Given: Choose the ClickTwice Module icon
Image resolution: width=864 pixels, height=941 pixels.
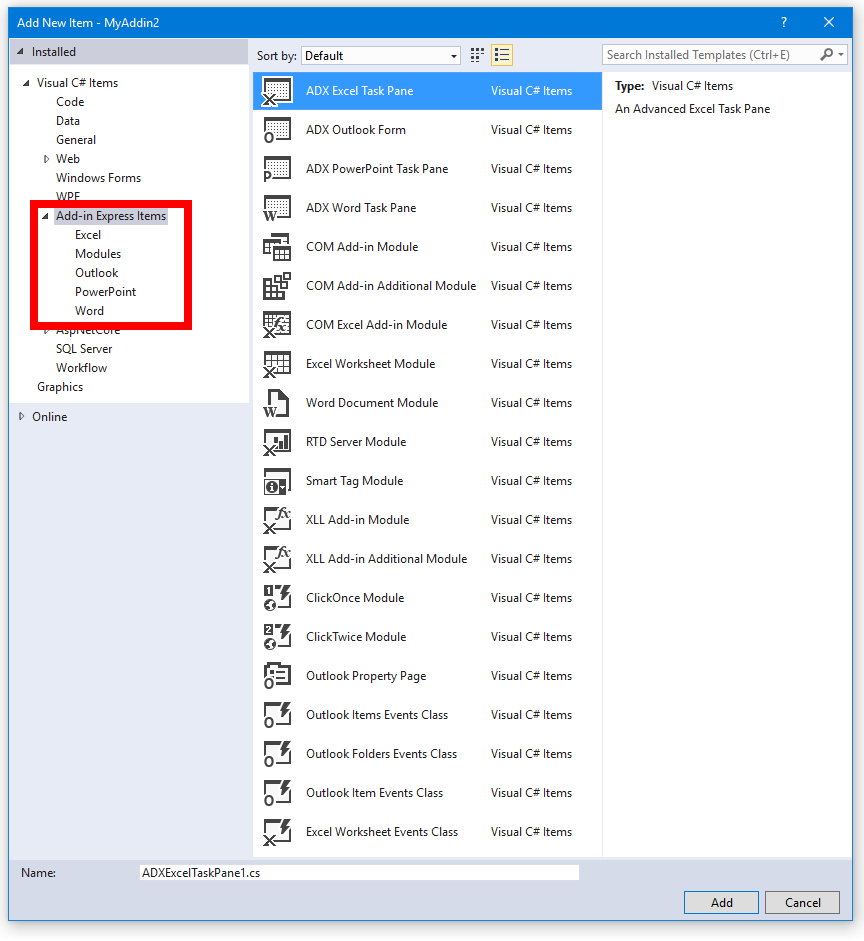Looking at the screenshot, I should click(277, 637).
